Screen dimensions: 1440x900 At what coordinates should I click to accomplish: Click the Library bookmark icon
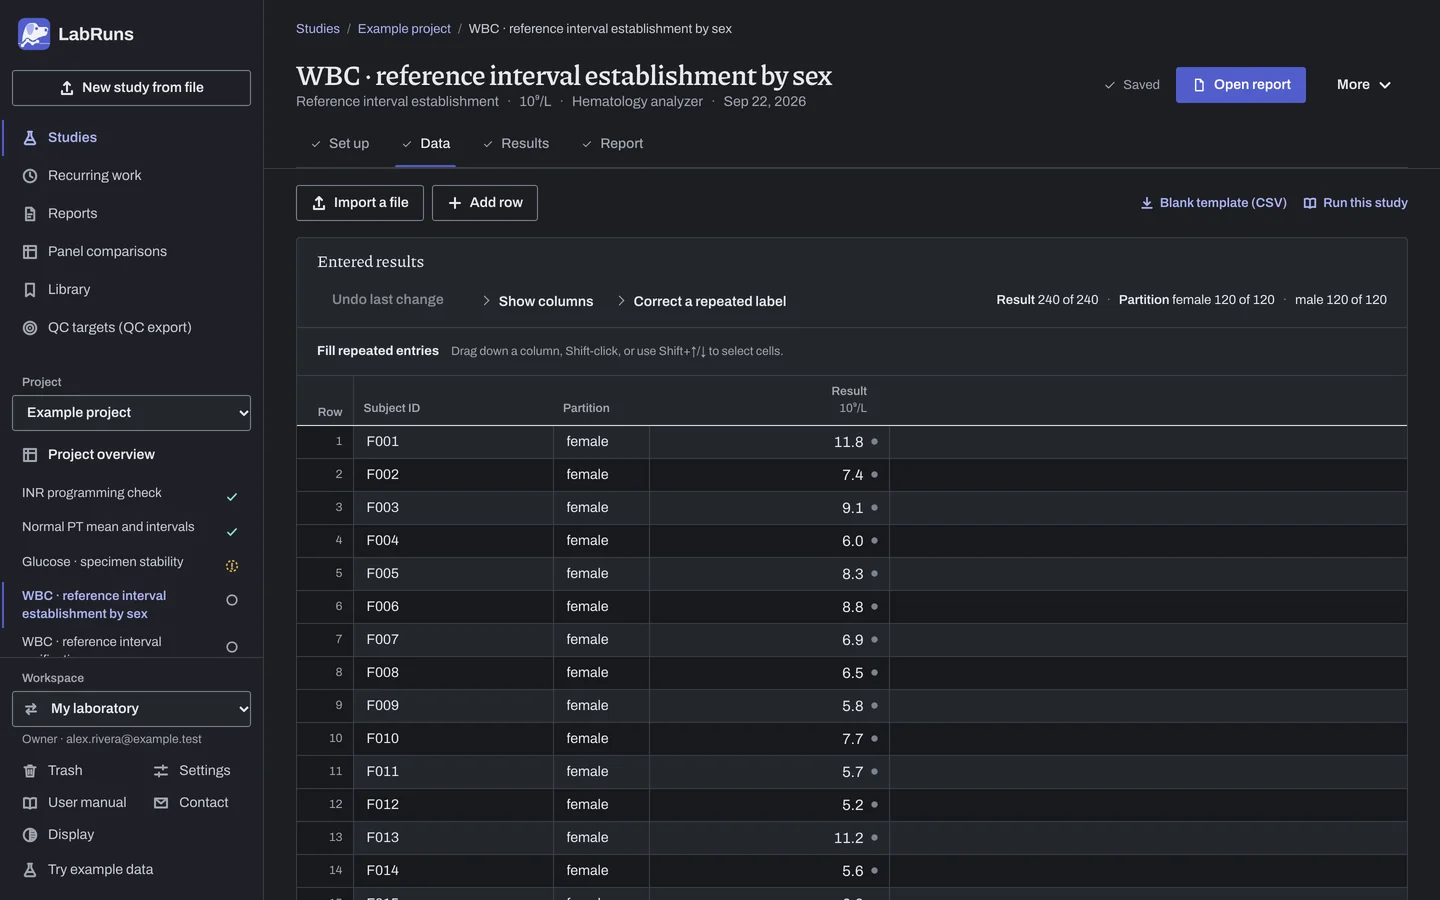pos(30,290)
